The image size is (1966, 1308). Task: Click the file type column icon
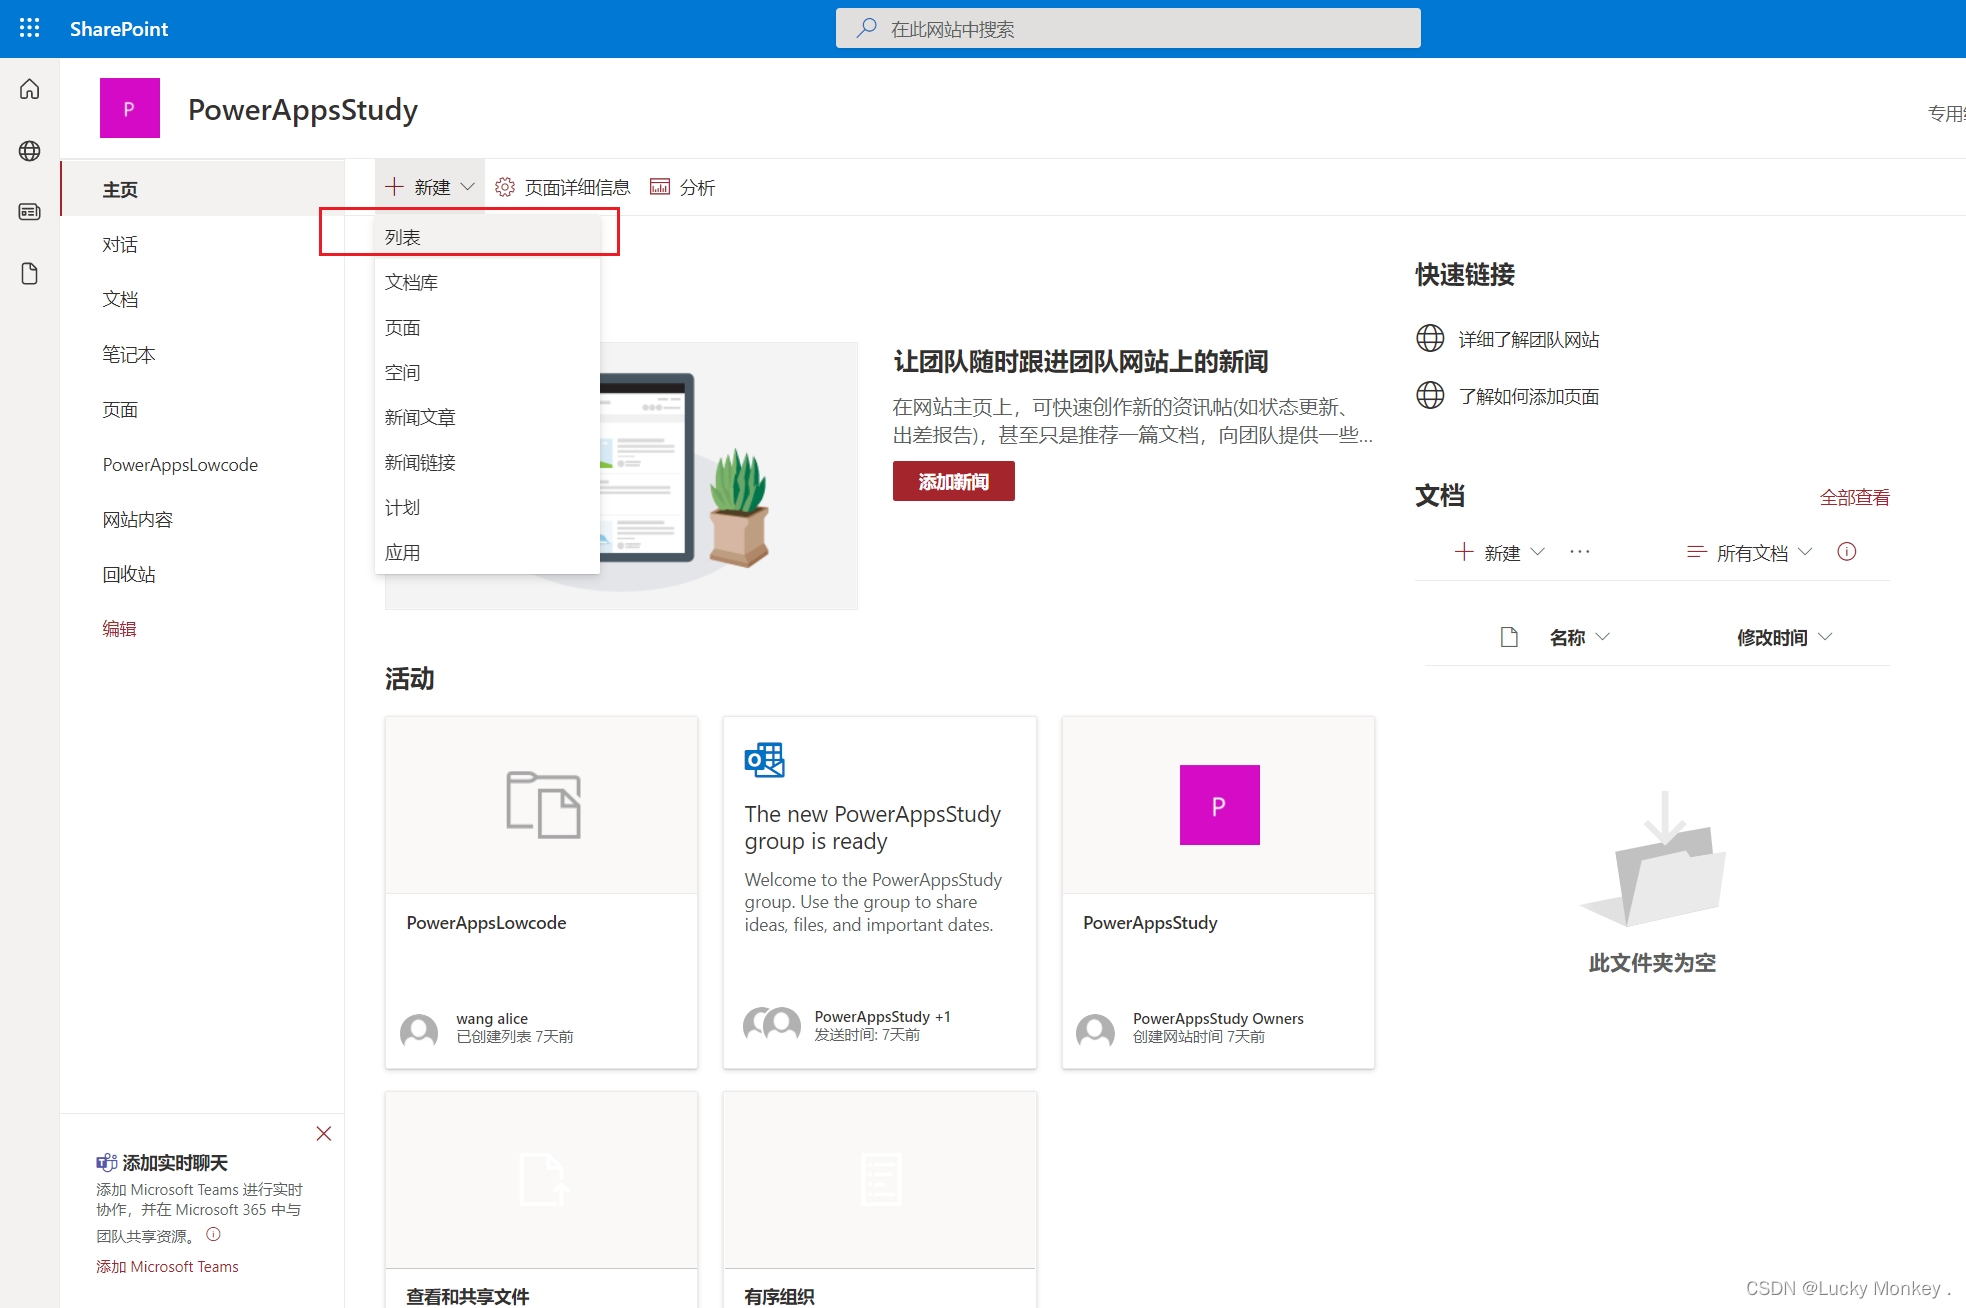(x=1509, y=637)
